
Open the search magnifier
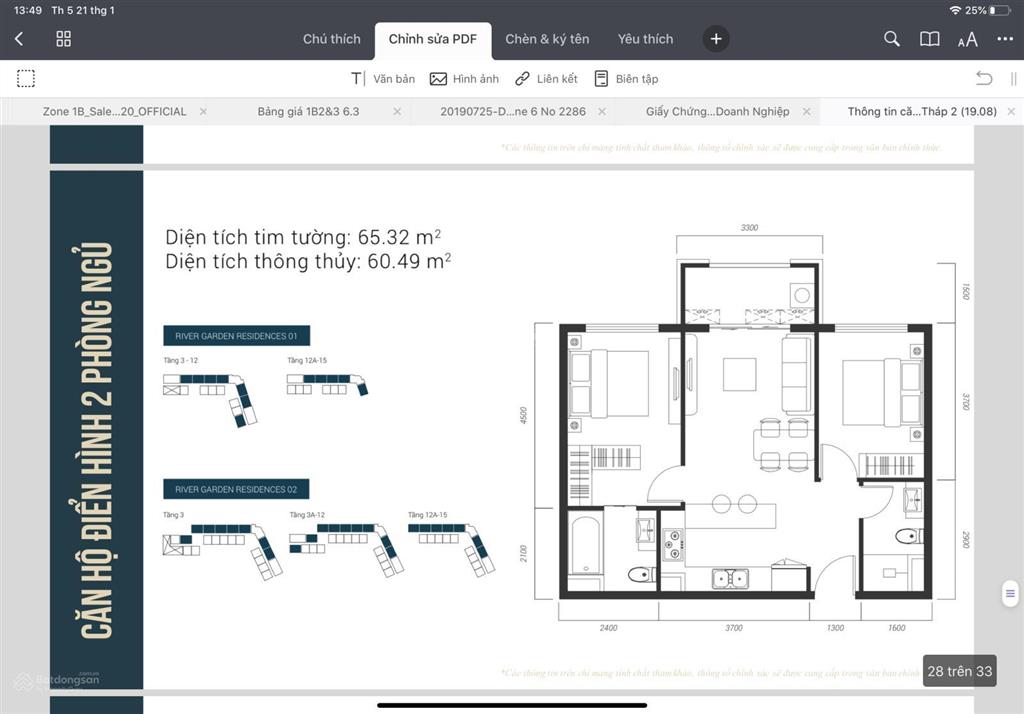pos(891,39)
